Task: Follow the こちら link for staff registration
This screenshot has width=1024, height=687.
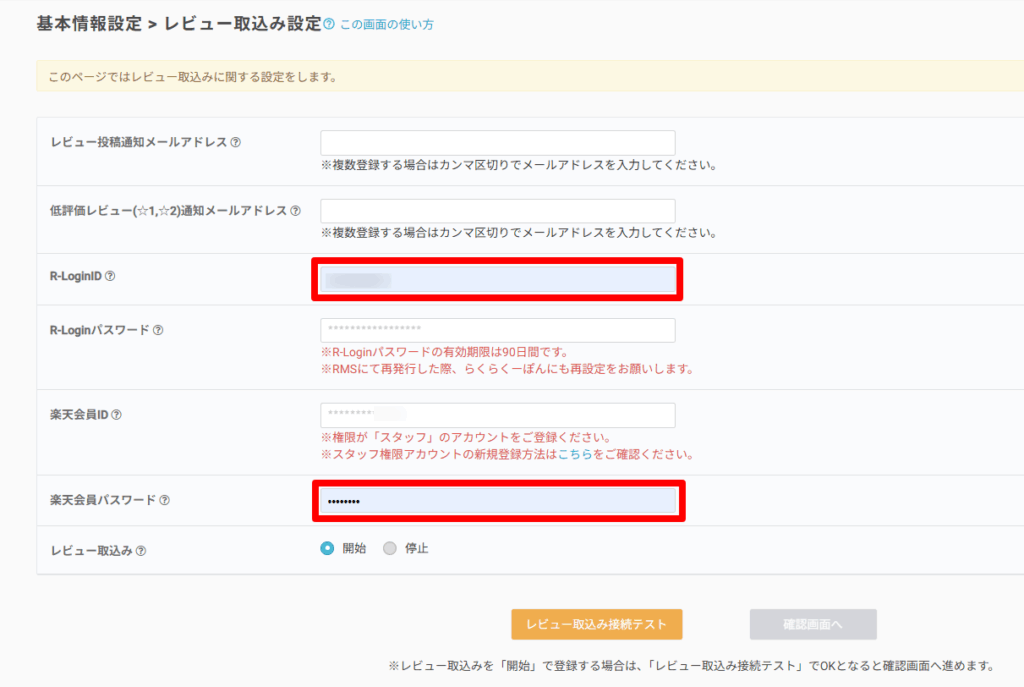Action: 574,454
